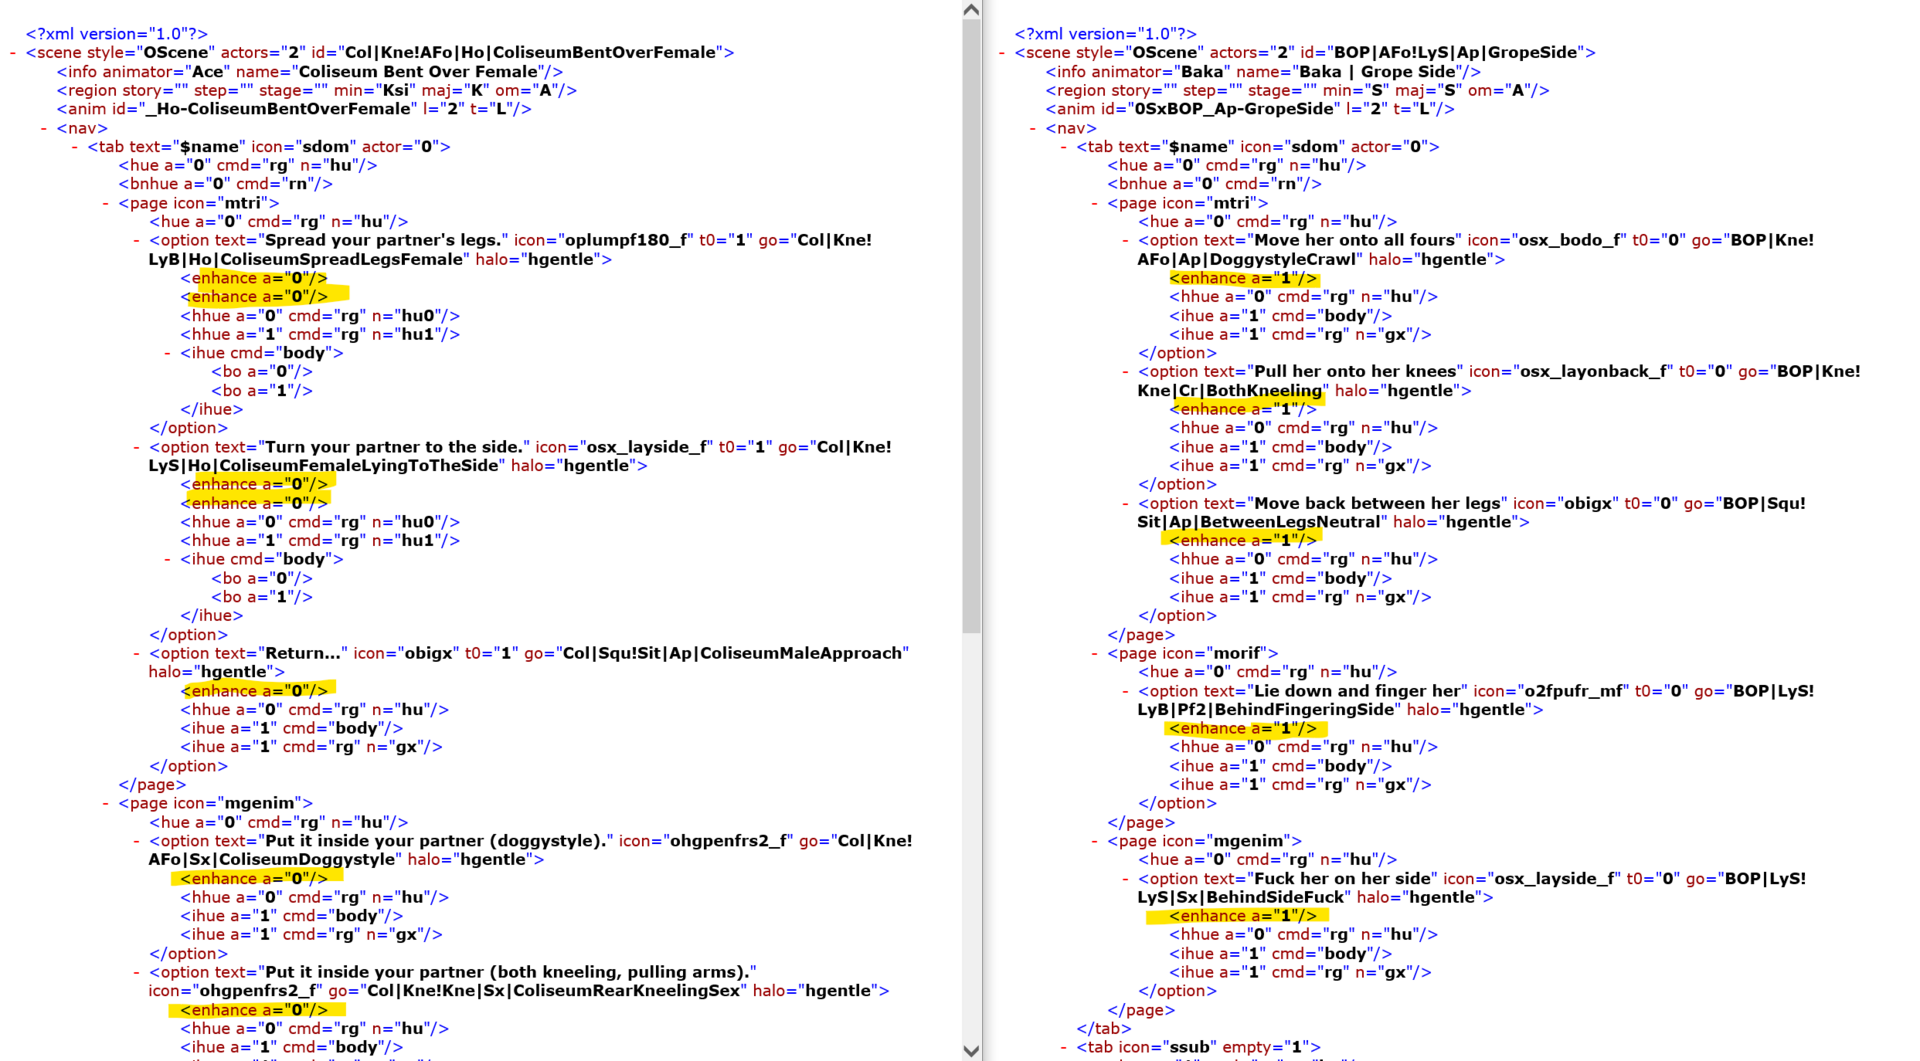Collapse the oplumpf180_f option node
1920x1061 pixels.
(137, 240)
